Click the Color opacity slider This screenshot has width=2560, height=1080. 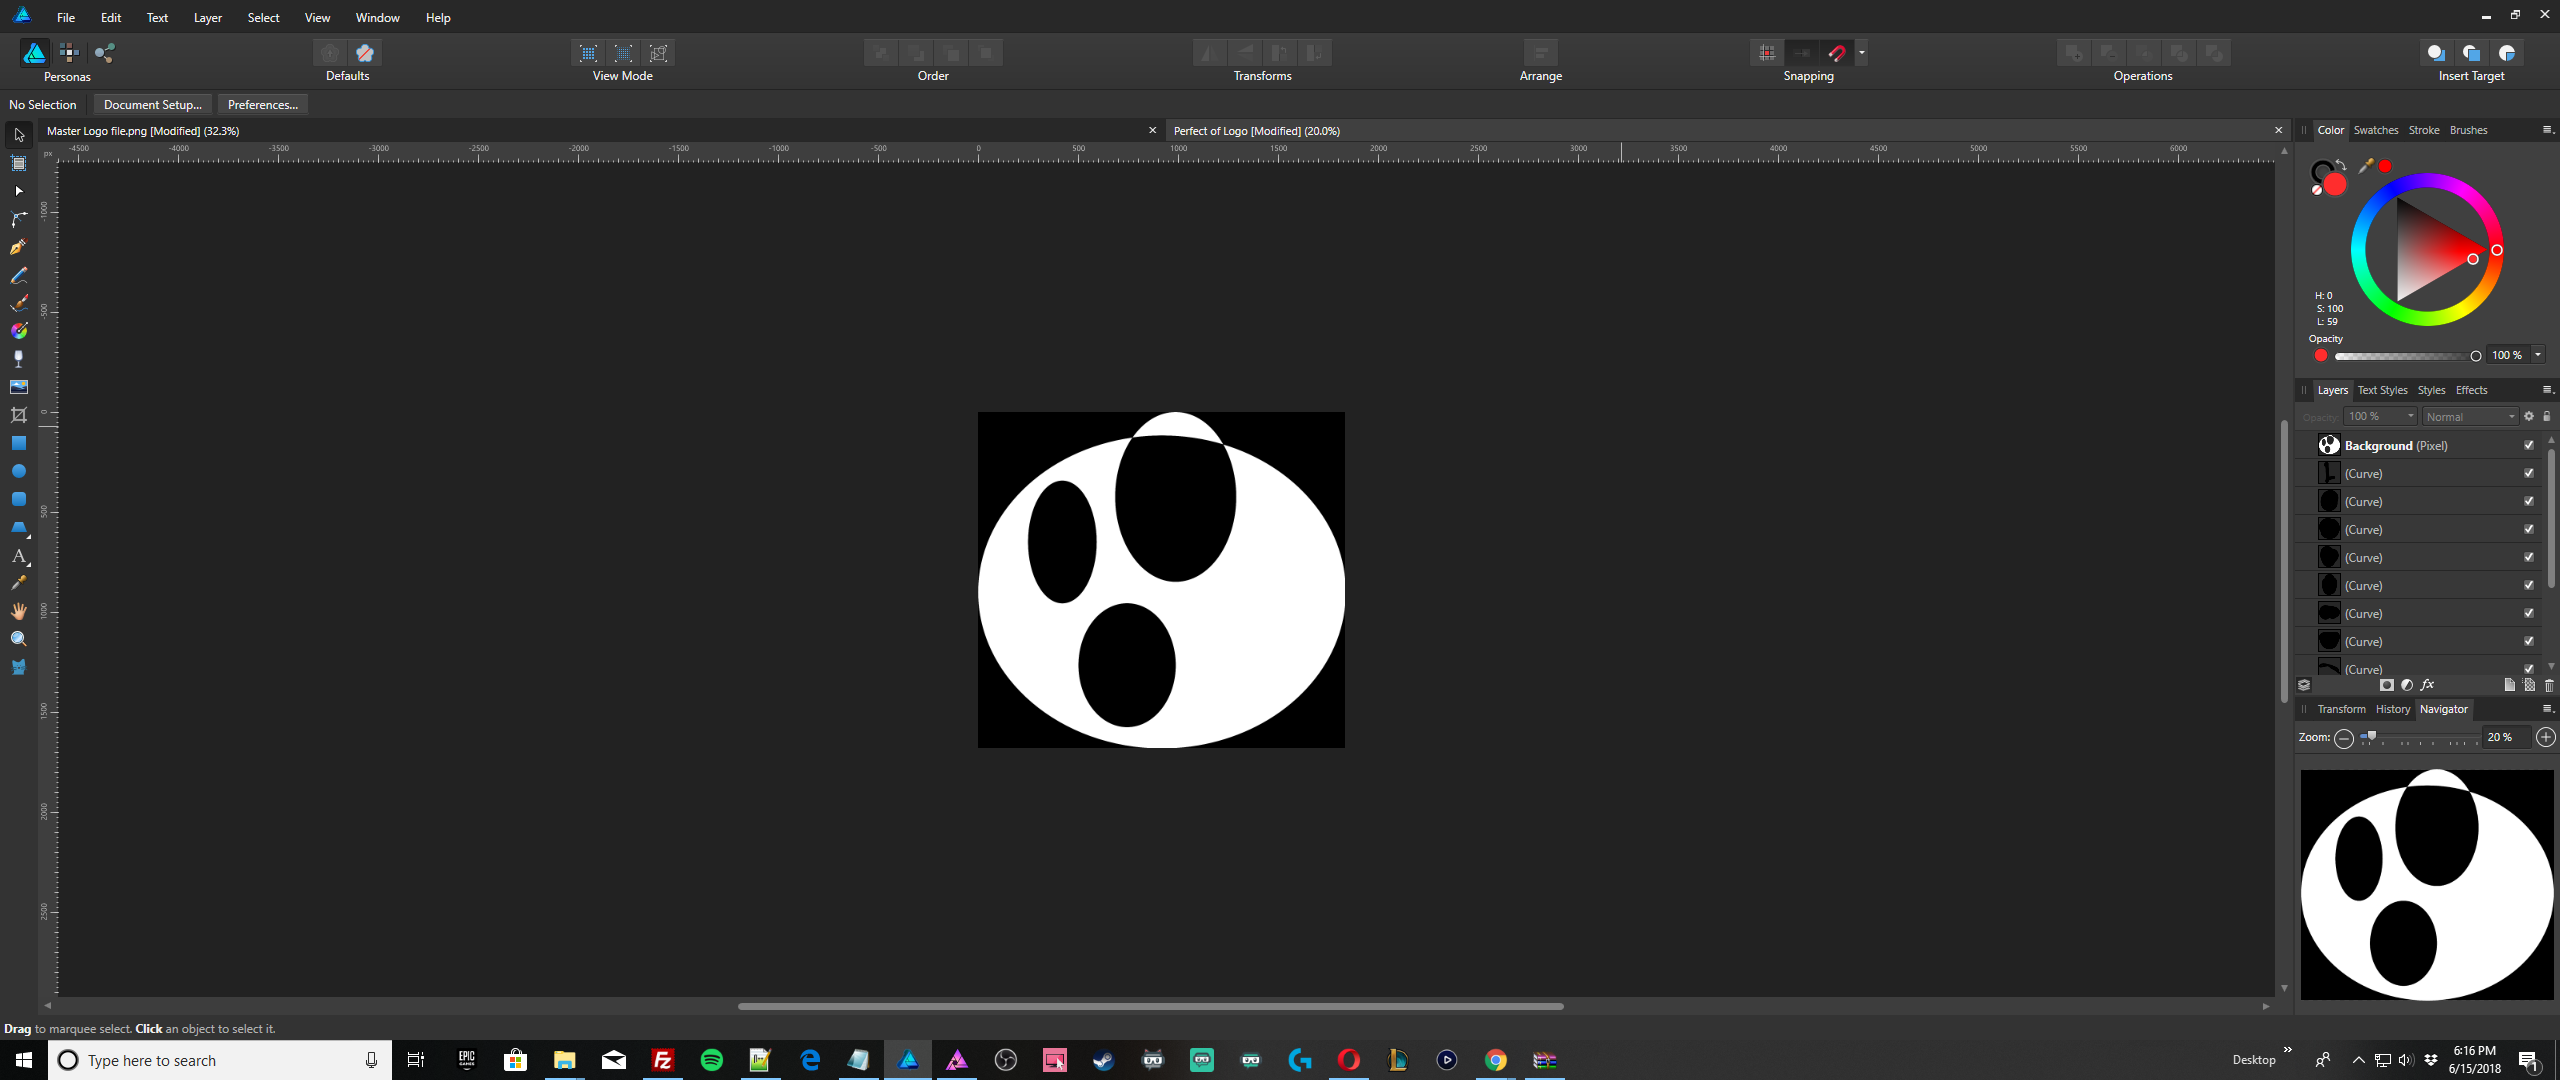click(x=2407, y=356)
